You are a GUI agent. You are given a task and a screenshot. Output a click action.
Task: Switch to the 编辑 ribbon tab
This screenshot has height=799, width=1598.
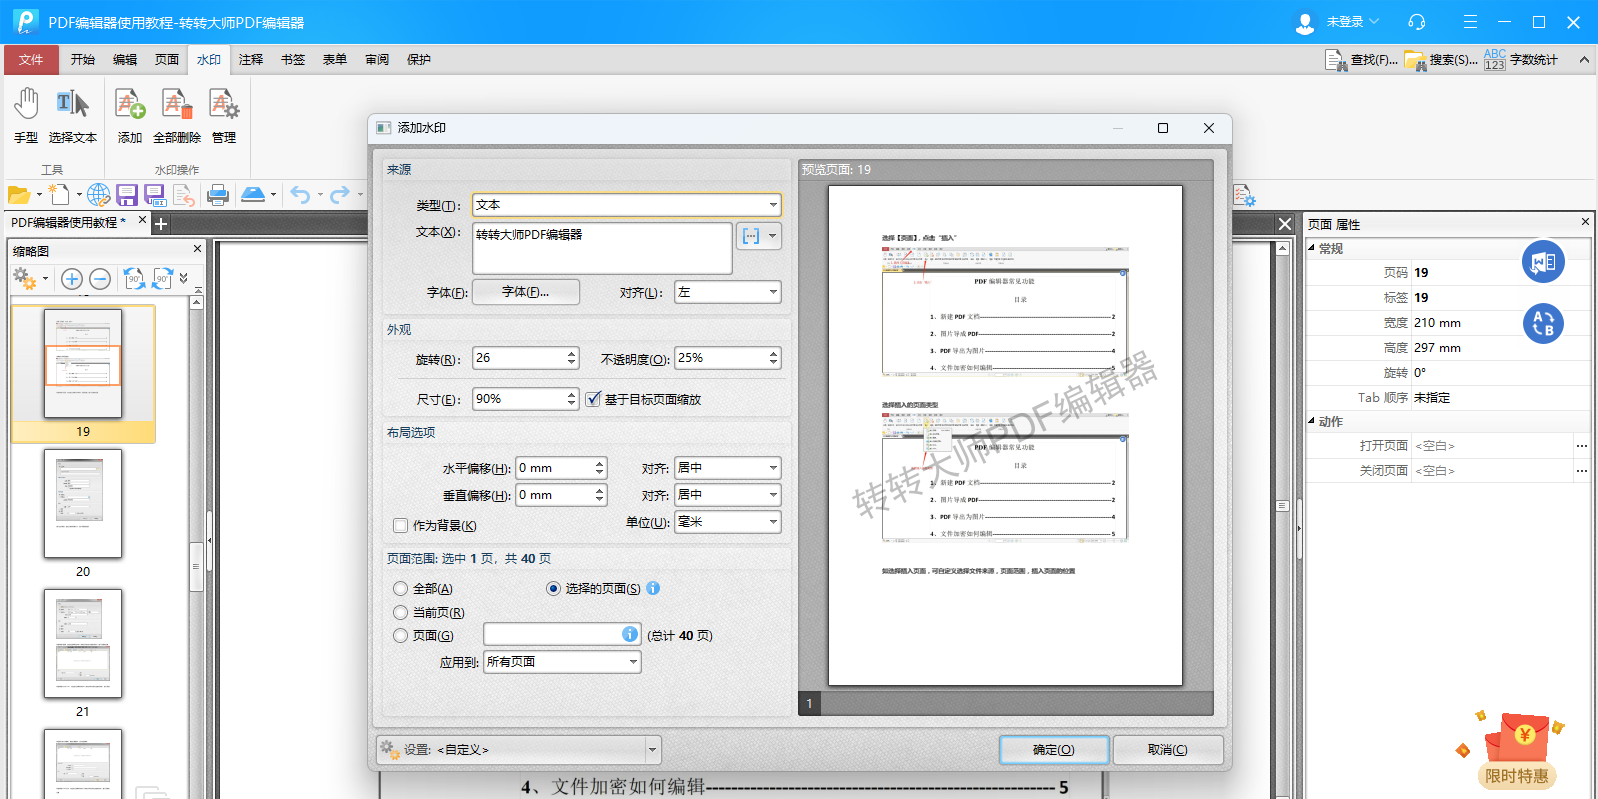125,60
